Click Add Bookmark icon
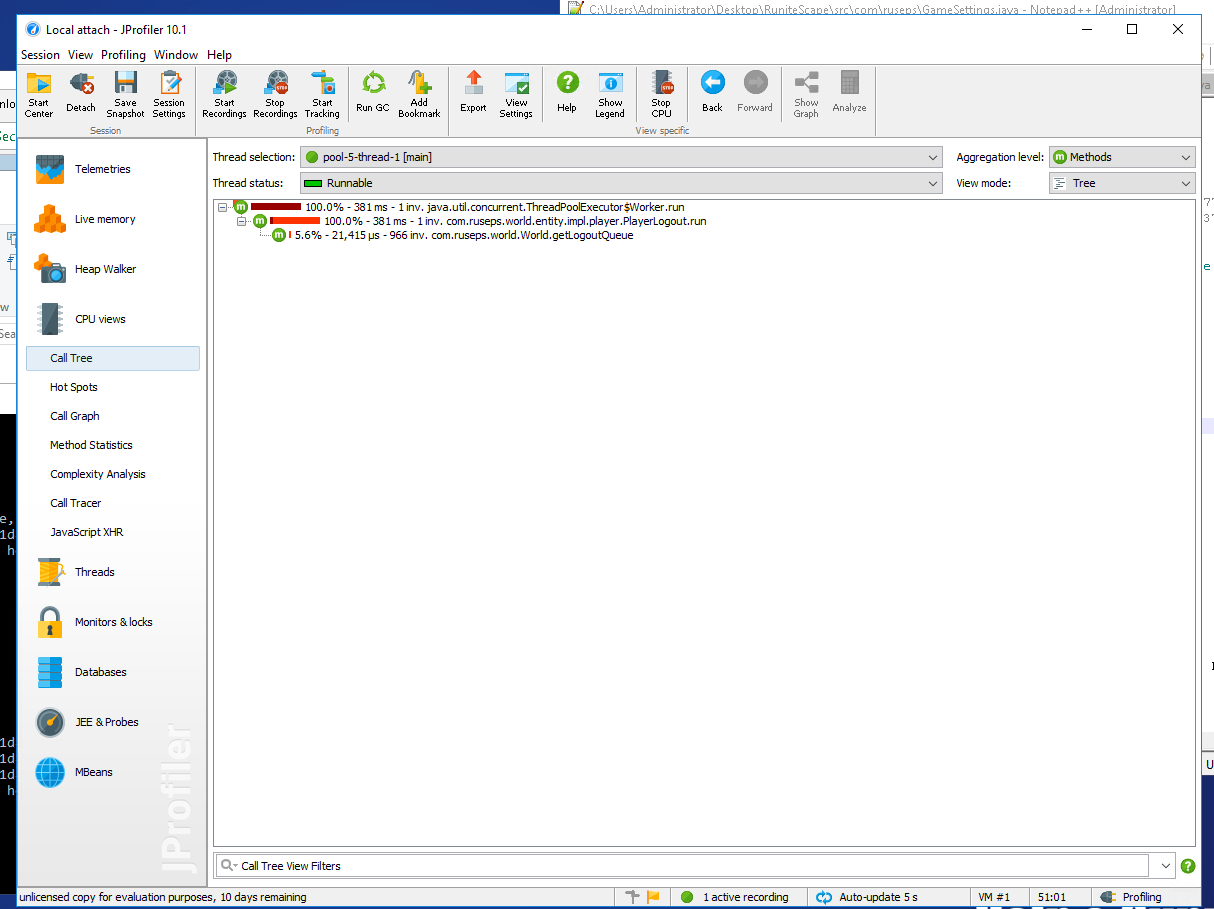The image size is (1214, 909). click(x=419, y=94)
